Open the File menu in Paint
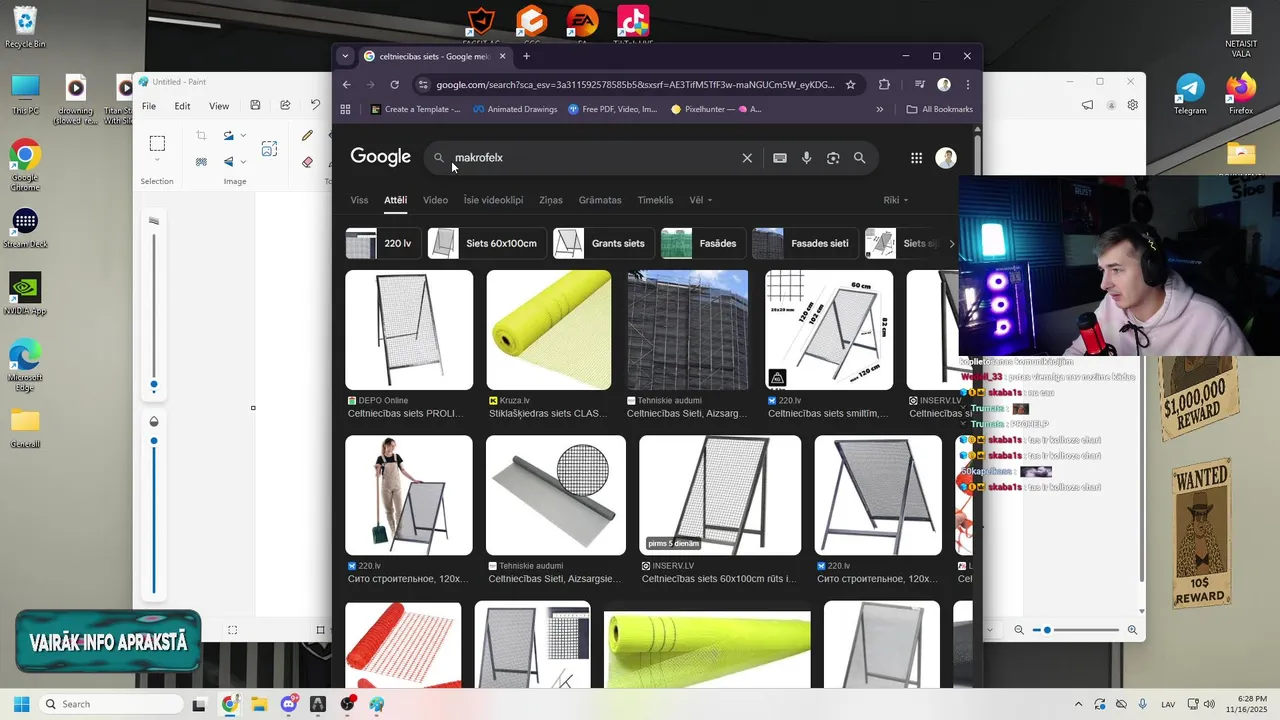This screenshot has height=720, width=1280. pos(149,106)
